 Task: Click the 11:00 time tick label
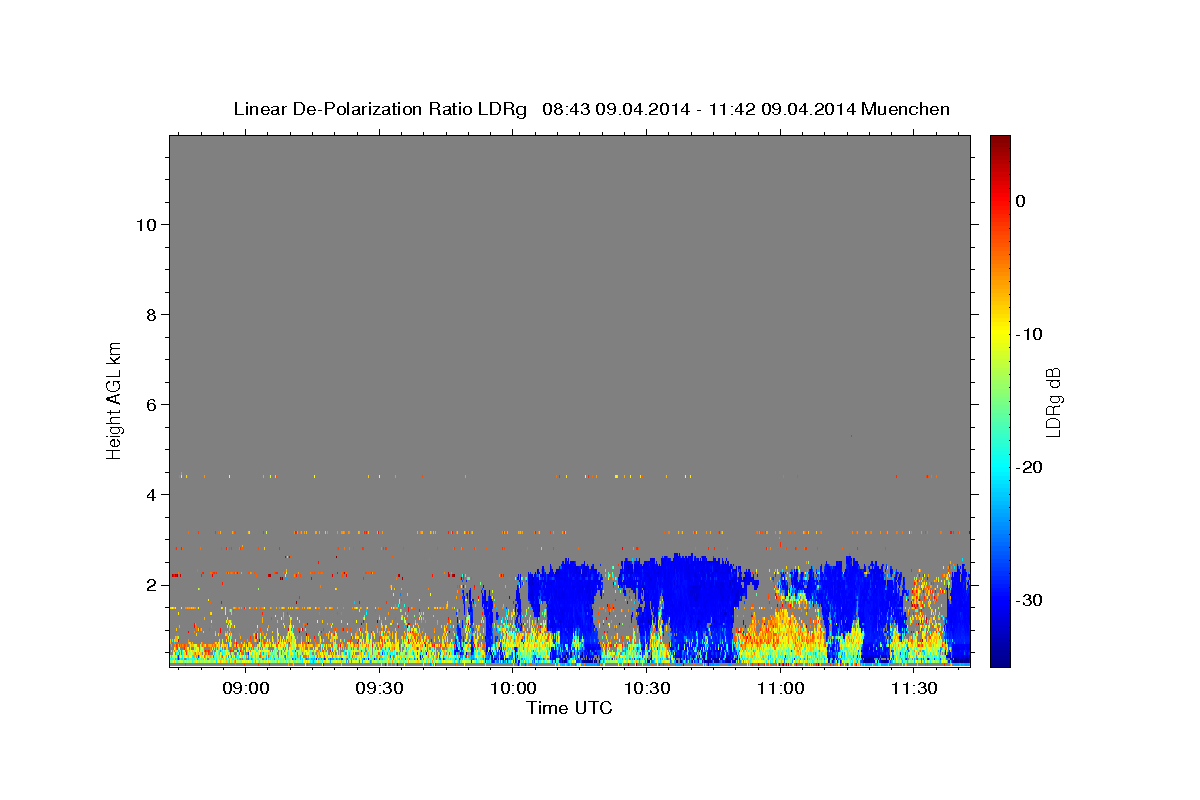coord(780,688)
